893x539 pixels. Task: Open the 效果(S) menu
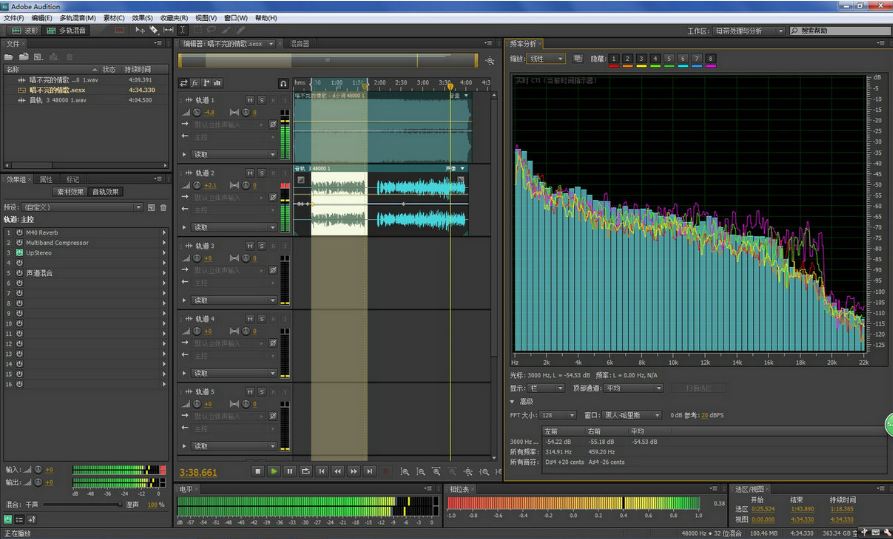[x=142, y=18]
